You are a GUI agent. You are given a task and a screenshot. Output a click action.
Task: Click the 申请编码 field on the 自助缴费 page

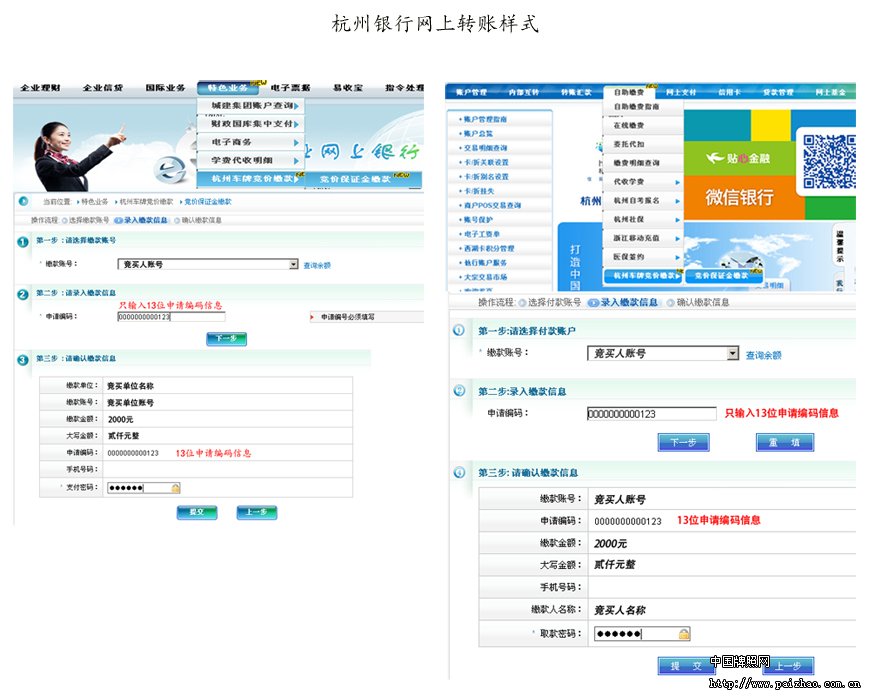tap(652, 414)
